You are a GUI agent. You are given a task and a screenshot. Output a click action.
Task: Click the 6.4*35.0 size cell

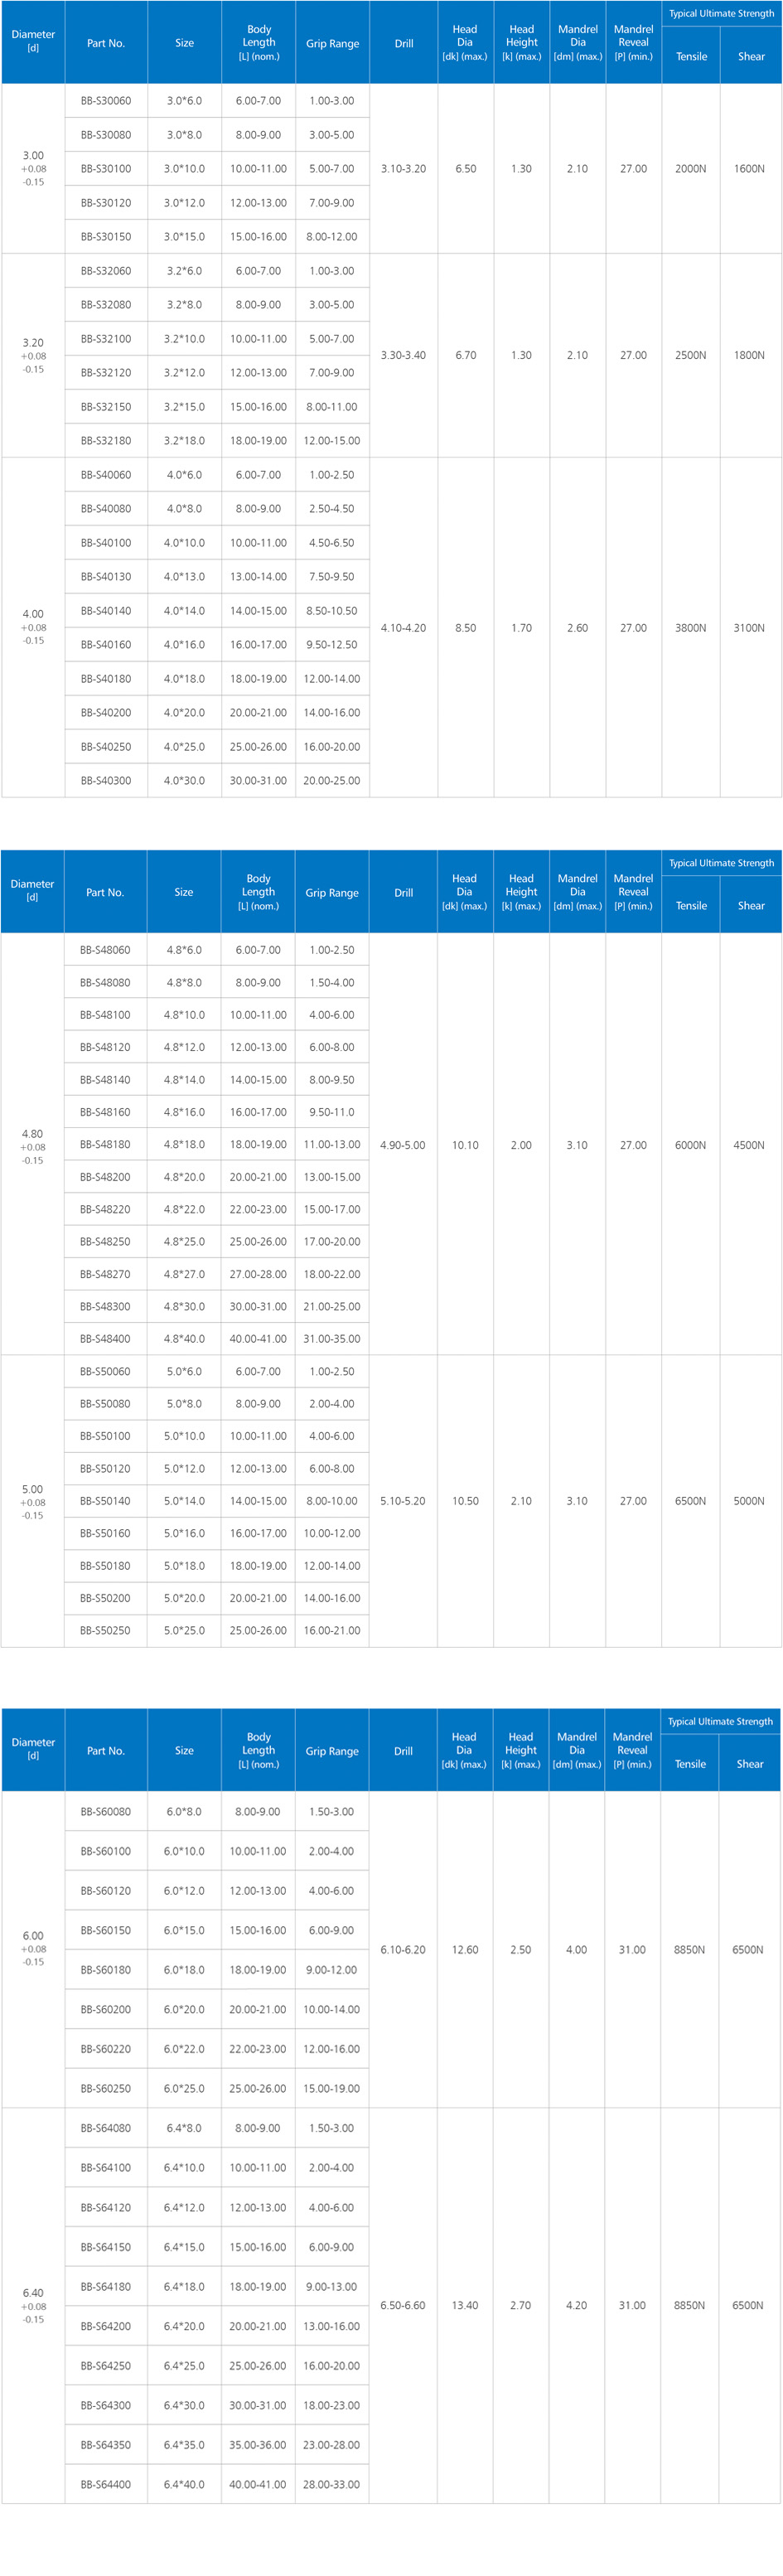coord(184,2445)
